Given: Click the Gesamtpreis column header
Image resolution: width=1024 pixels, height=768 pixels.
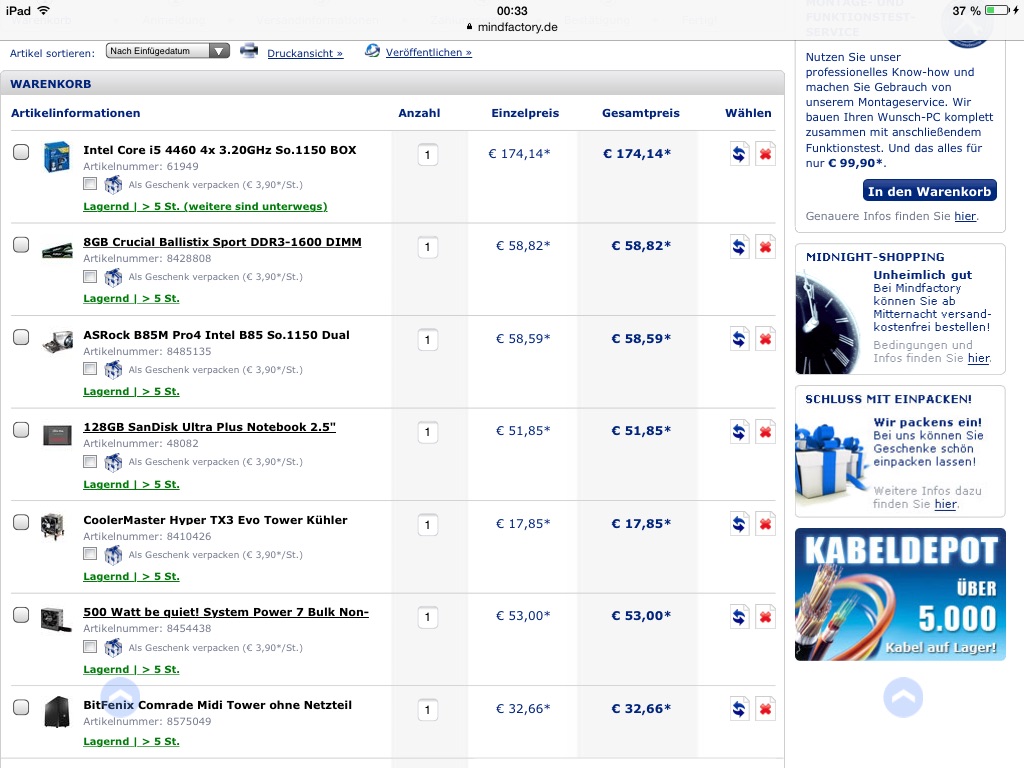Looking at the screenshot, I should point(641,113).
